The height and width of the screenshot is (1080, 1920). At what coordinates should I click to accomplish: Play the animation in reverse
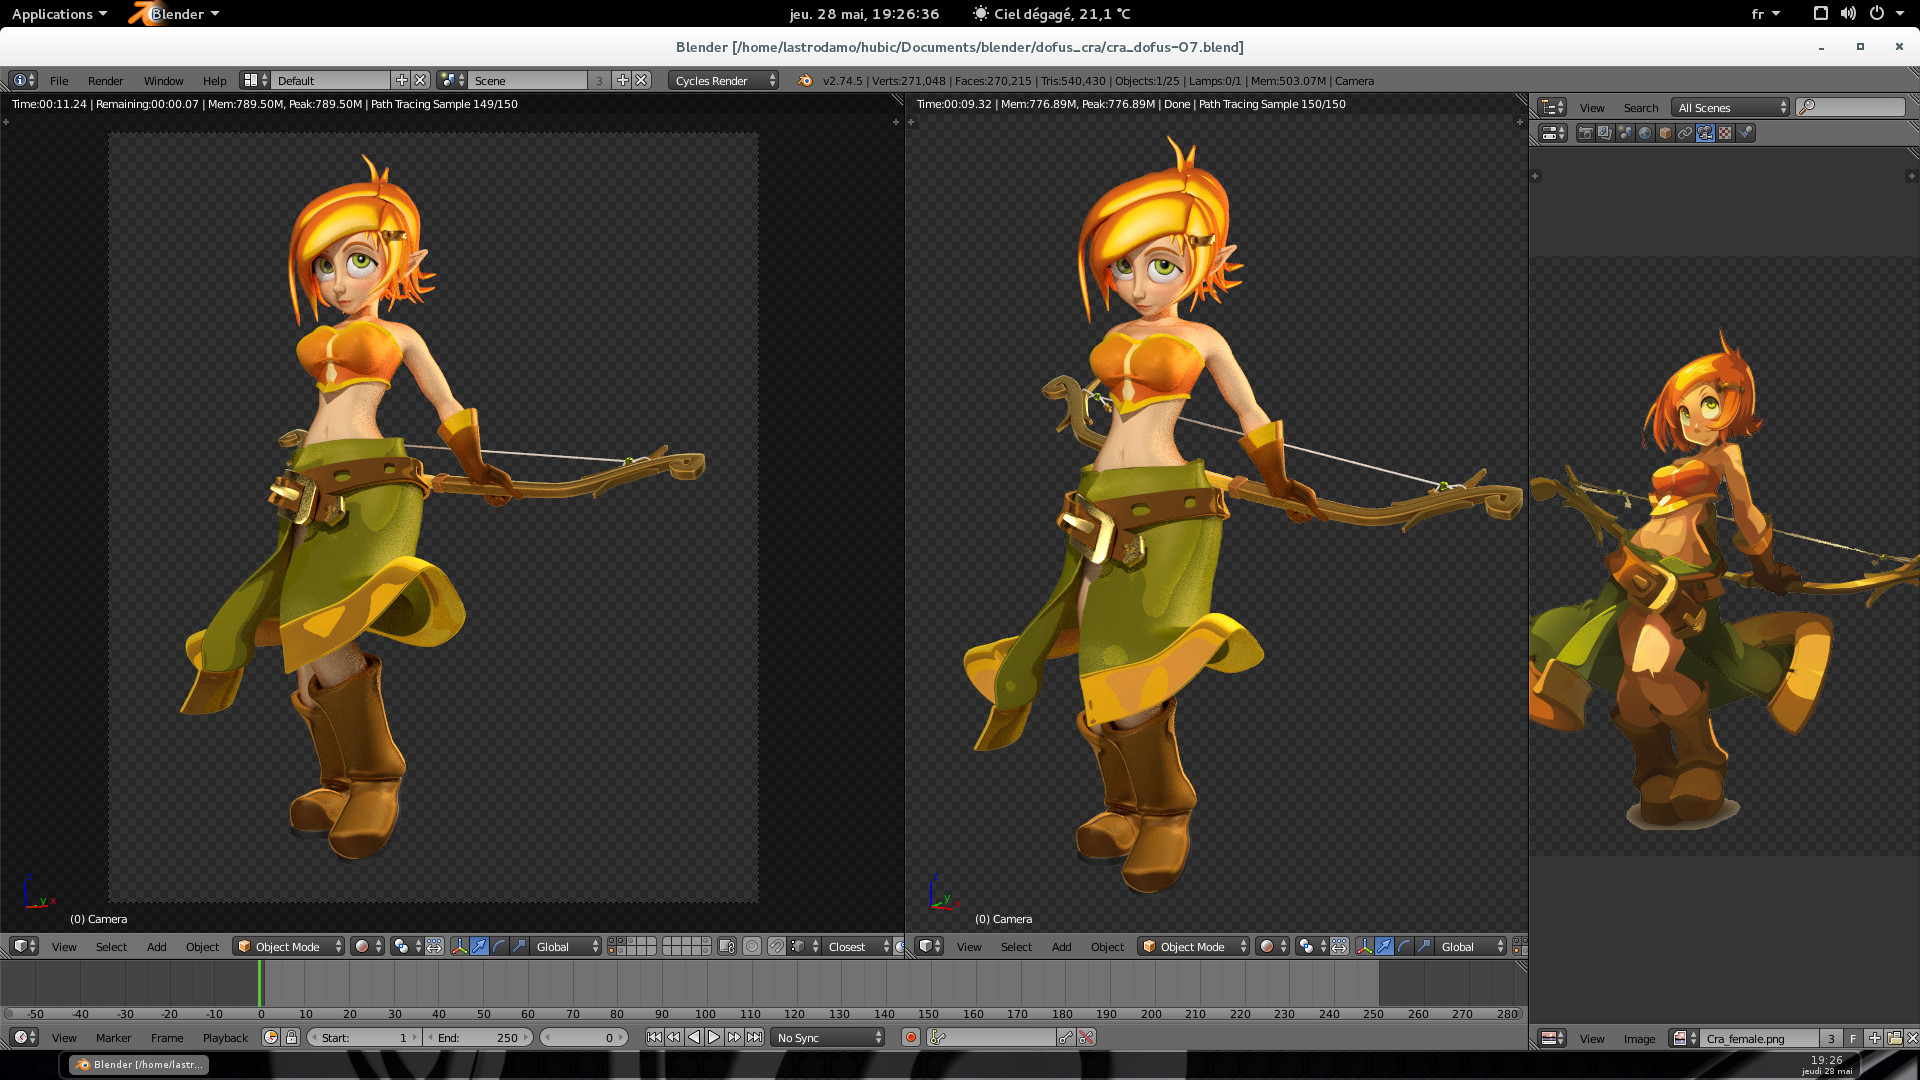click(x=694, y=1038)
